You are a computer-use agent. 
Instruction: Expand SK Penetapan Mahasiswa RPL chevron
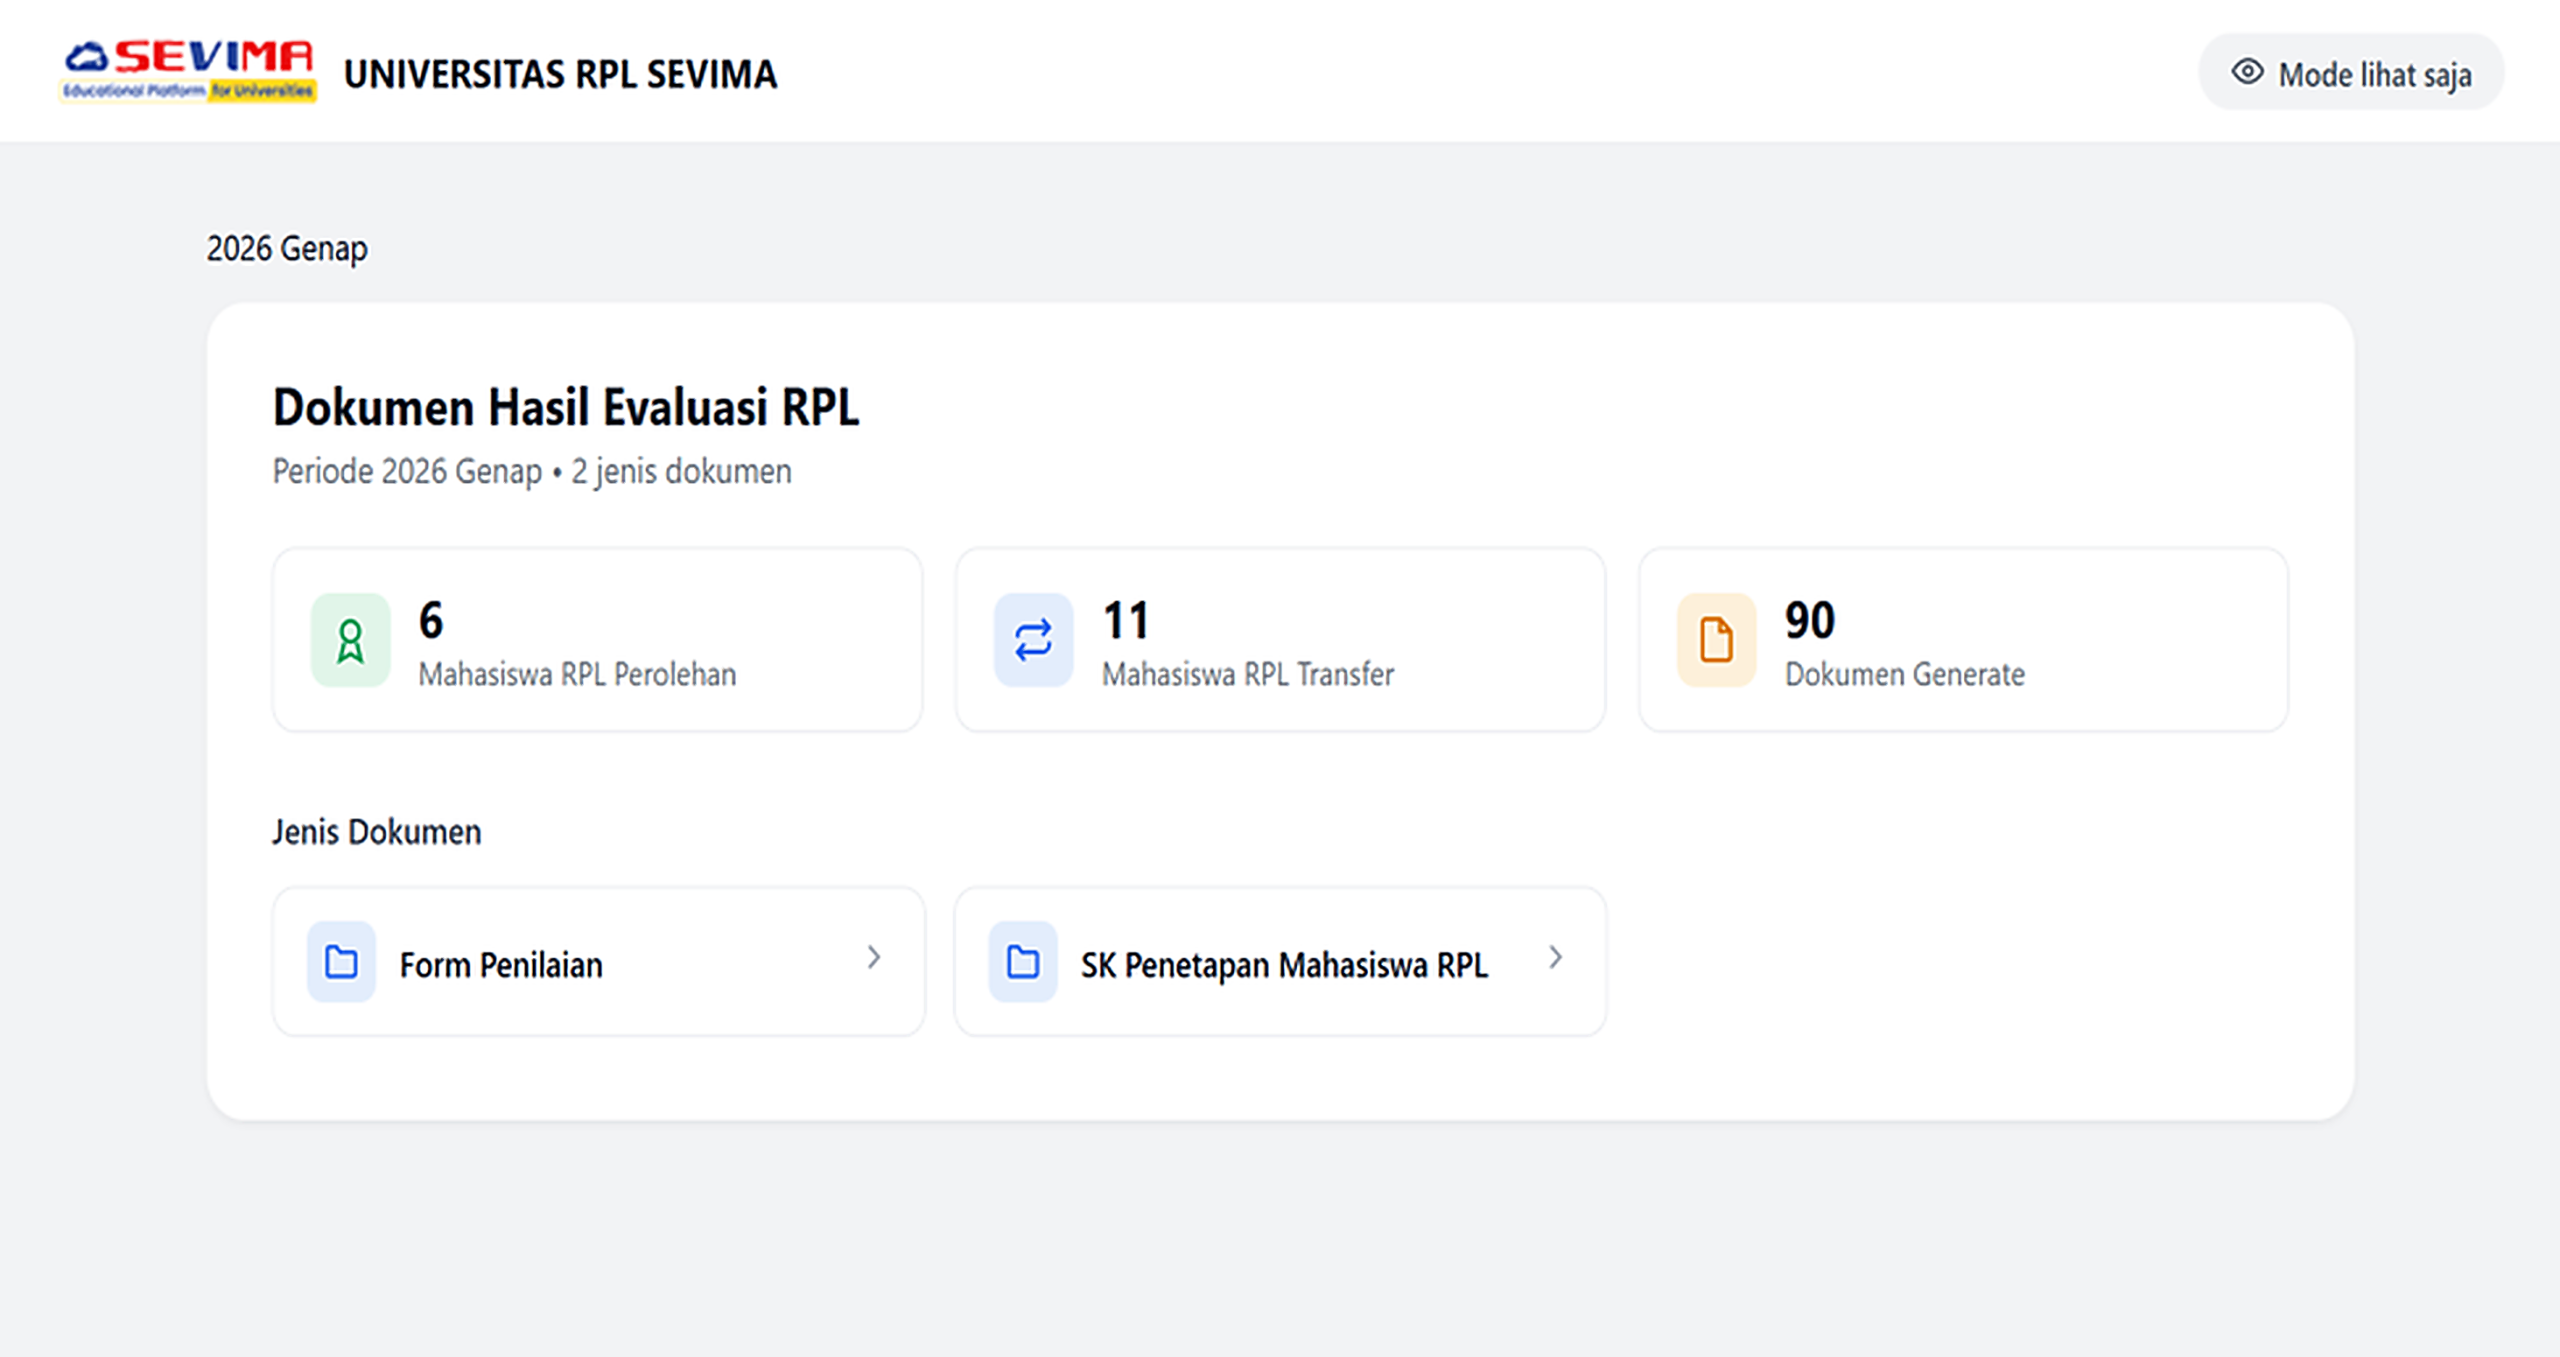(x=1555, y=958)
